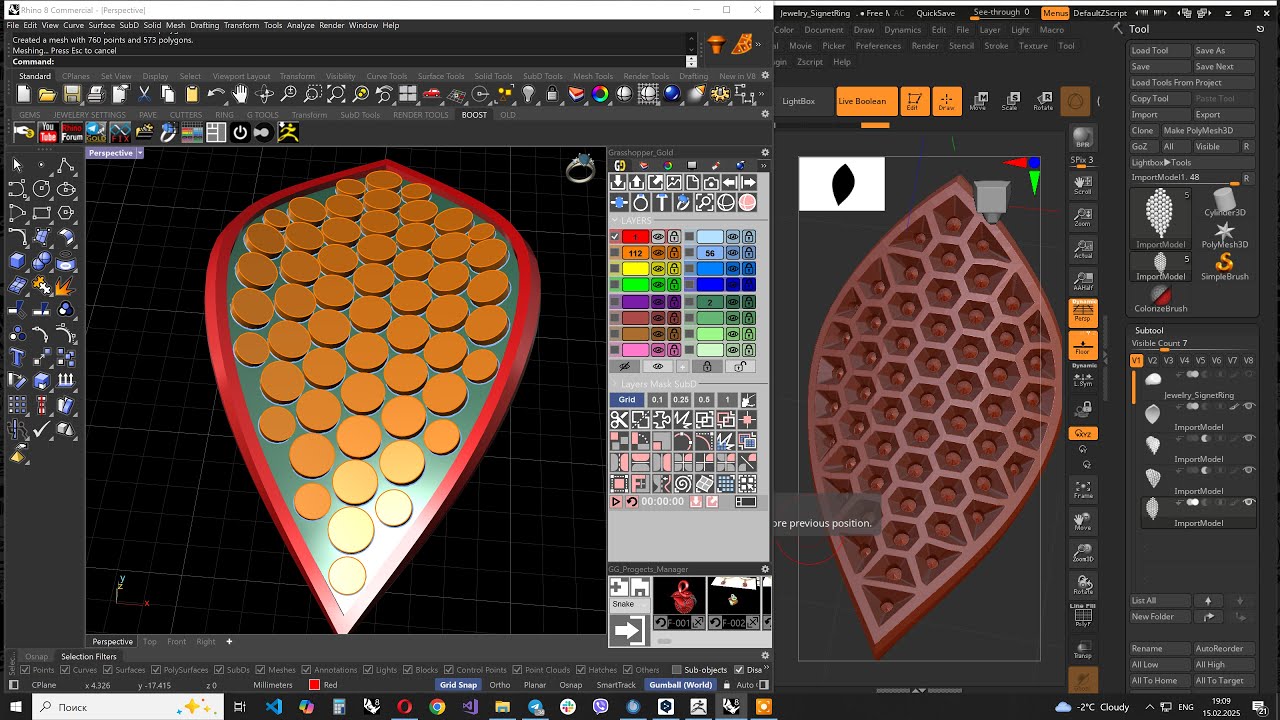Select the Pan hand tool
The width and height of the screenshot is (1280, 720).
(240, 94)
